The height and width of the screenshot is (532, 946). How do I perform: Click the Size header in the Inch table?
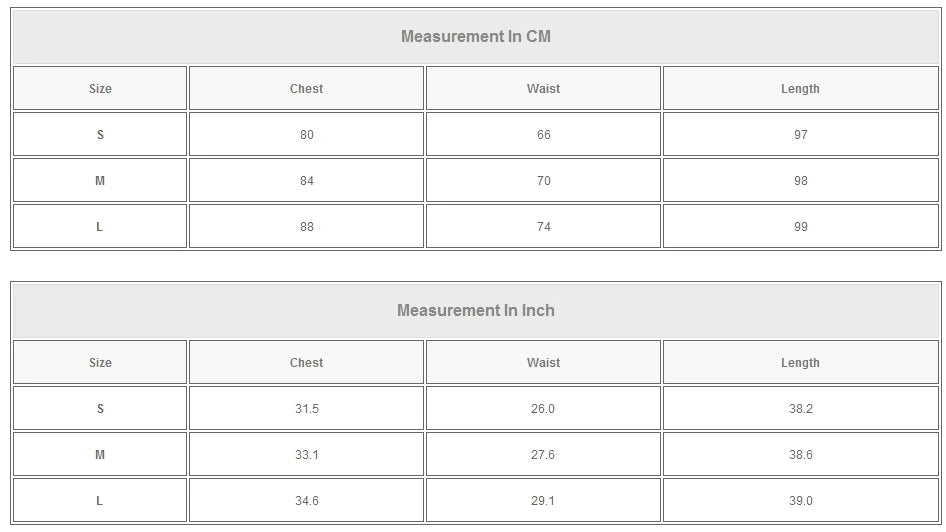[x=100, y=363]
